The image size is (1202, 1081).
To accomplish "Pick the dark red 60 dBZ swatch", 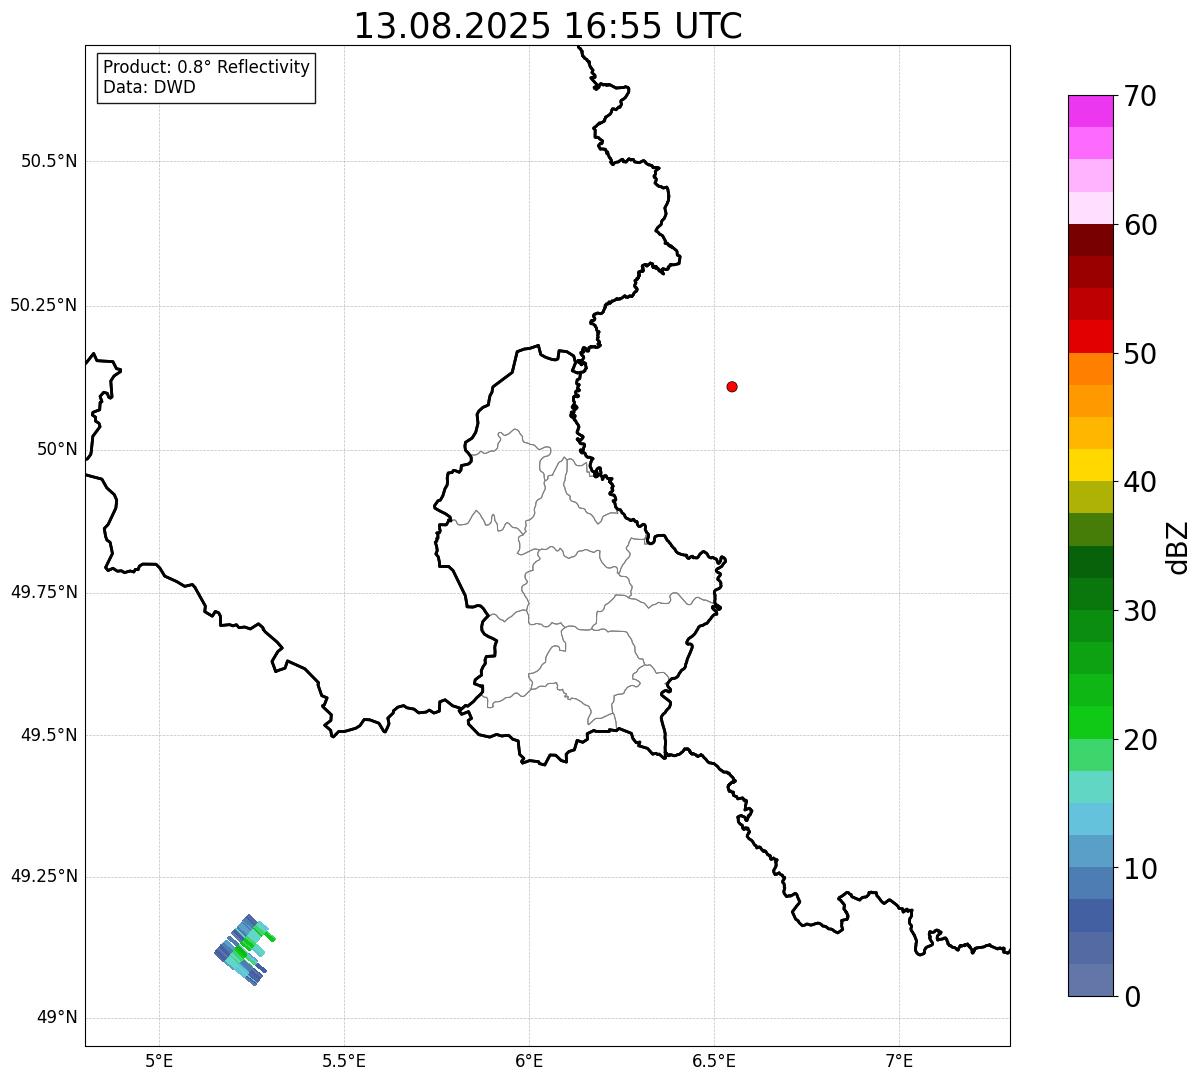I will point(1090,240).
